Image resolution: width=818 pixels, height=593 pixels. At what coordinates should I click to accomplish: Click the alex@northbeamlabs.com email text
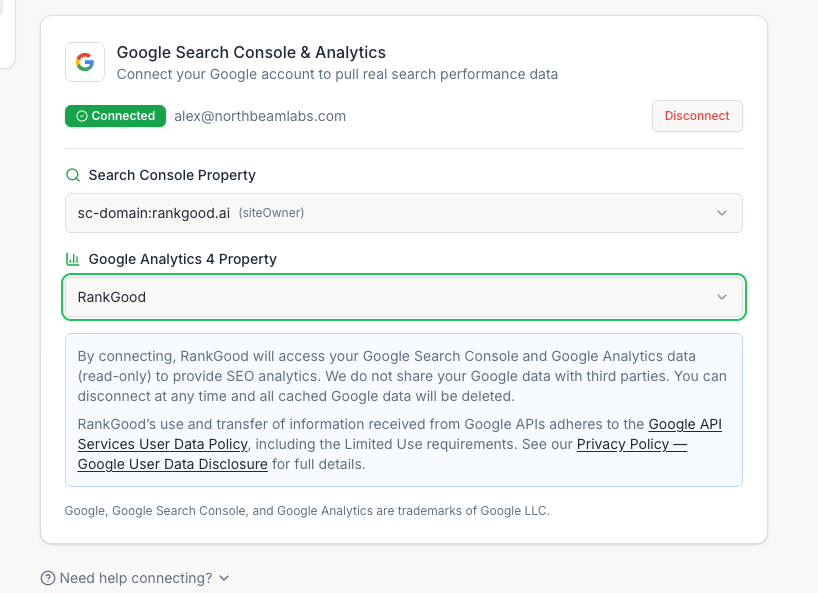pyautogui.click(x=260, y=116)
